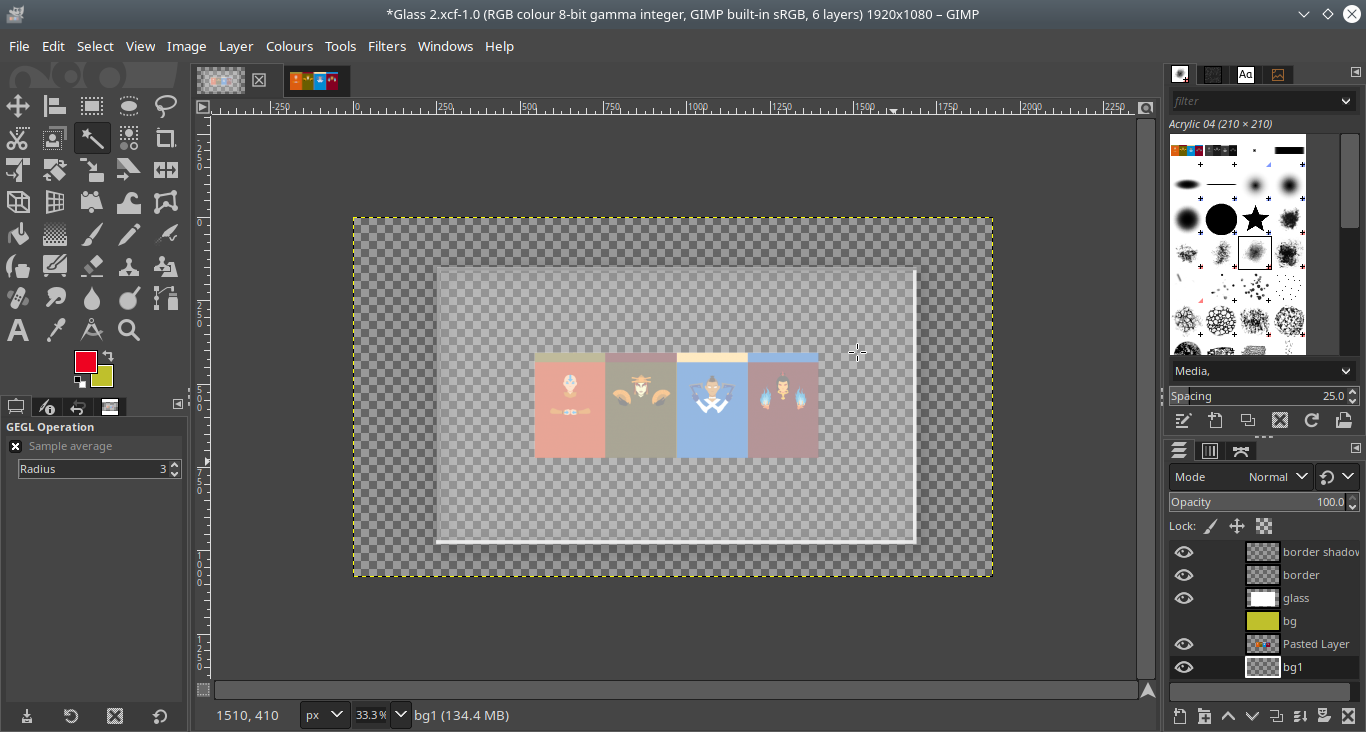Select the Paintbrush tool
The height and width of the screenshot is (732, 1366).
click(92, 234)
